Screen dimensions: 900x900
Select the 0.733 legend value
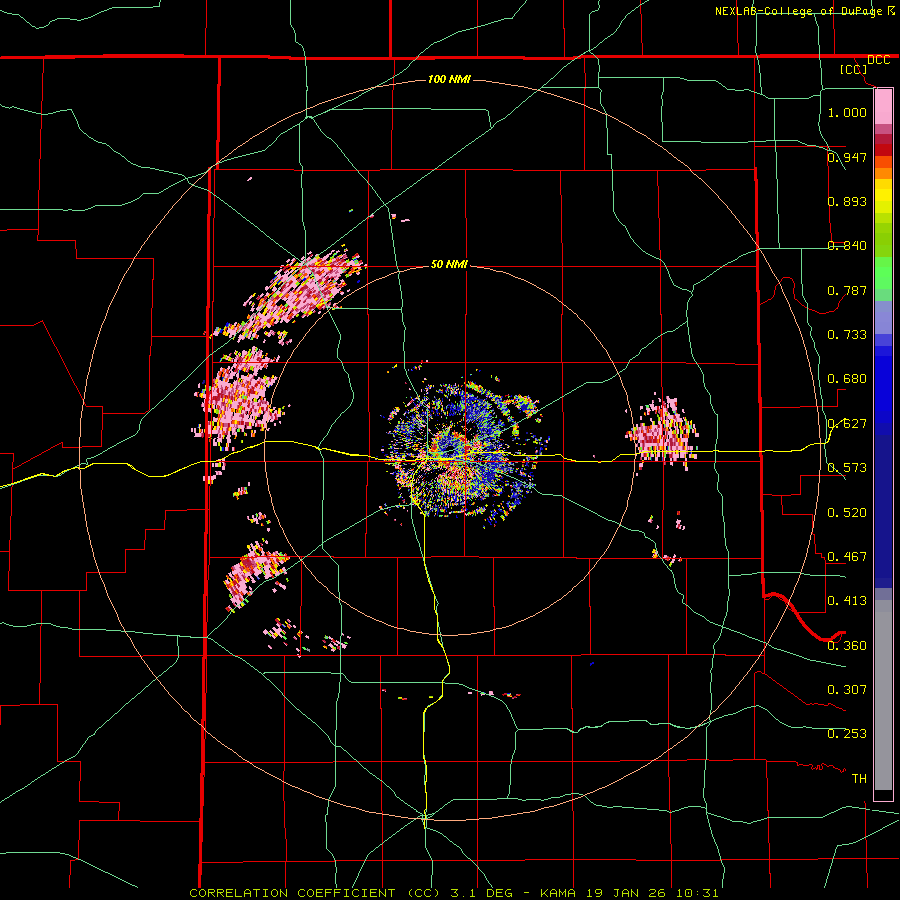tap(847, 335)
